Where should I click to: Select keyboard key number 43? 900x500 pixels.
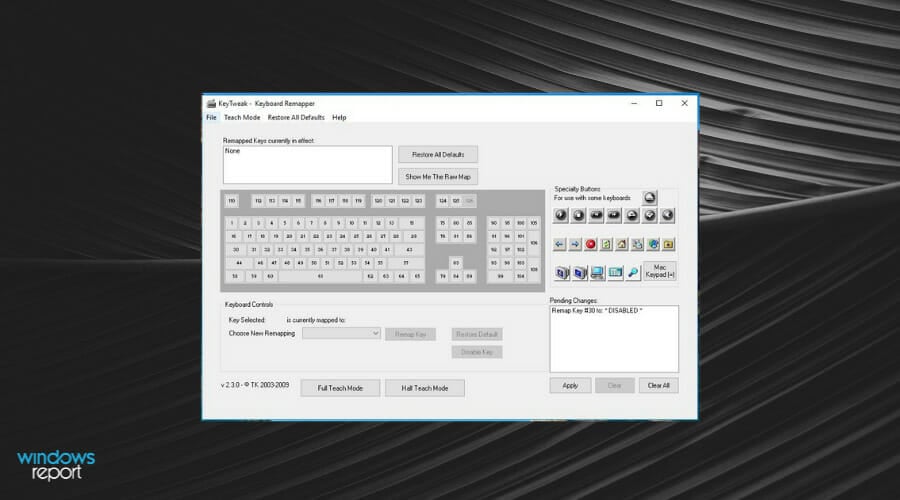(x=410, y=250)
